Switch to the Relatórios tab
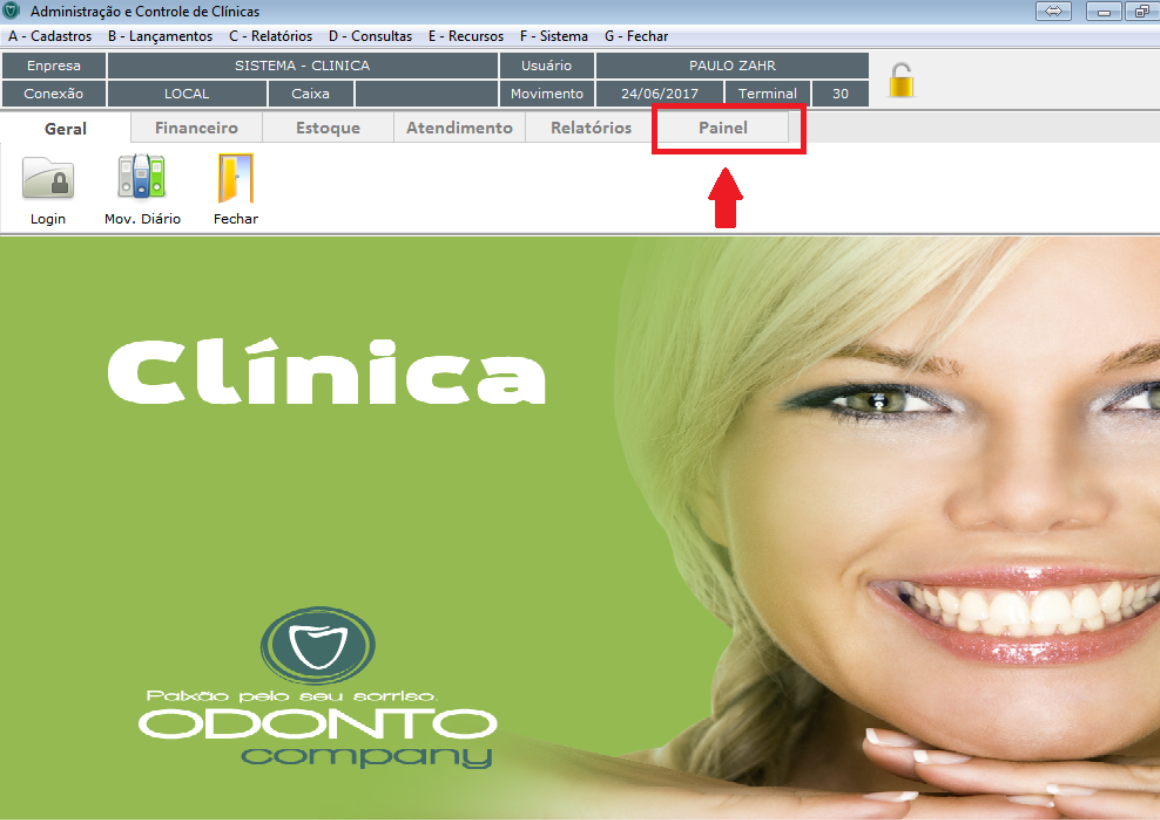1160x820 pixels. [x=590, y=127]
